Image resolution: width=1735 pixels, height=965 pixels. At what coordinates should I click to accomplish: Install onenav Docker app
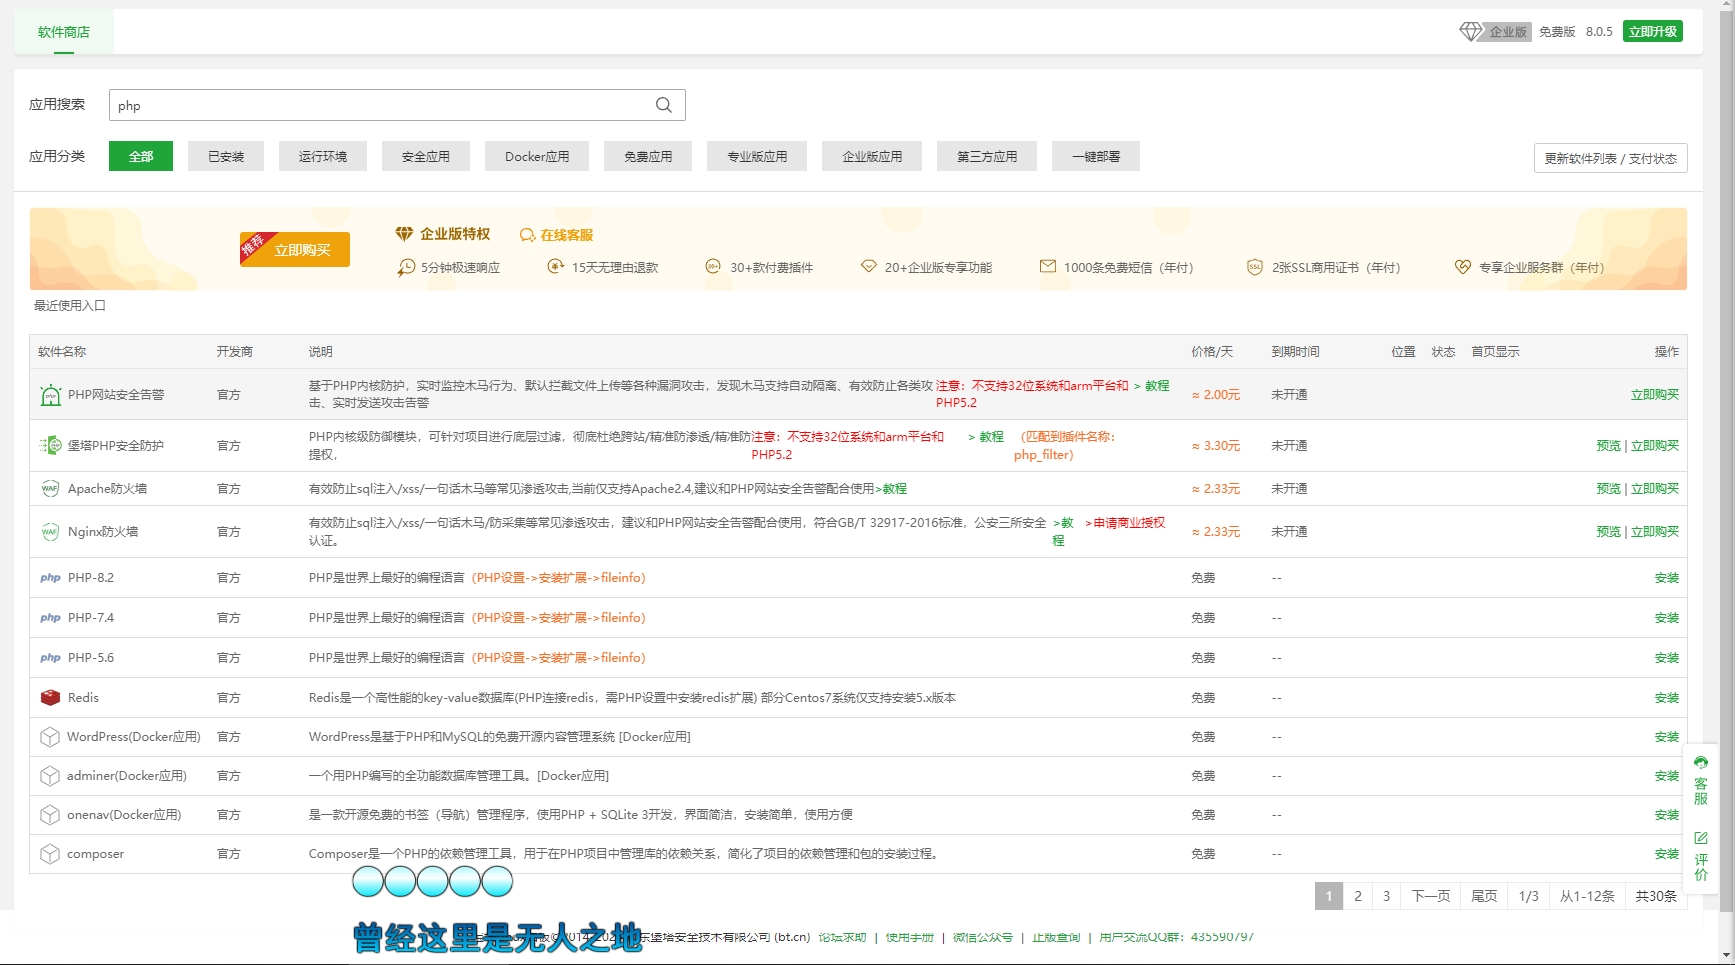(1667, 815)
